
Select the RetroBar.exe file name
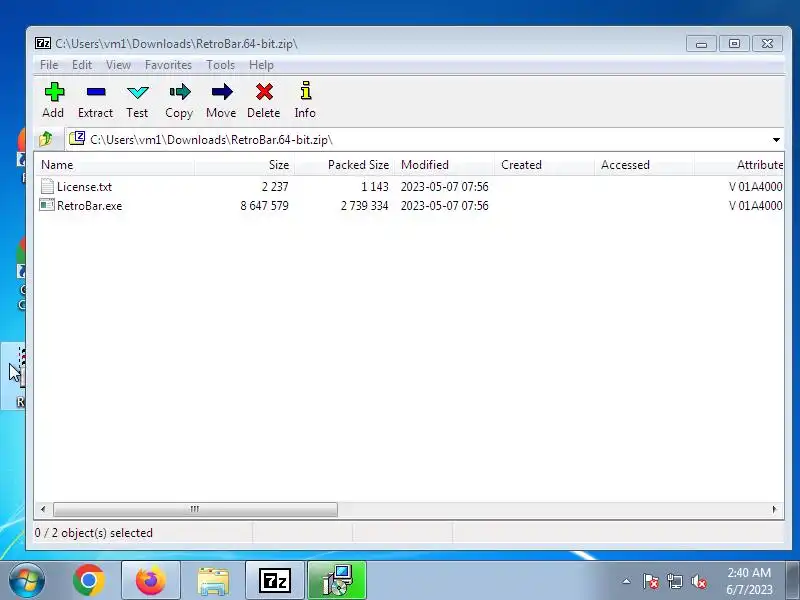(x=89, y=206)
